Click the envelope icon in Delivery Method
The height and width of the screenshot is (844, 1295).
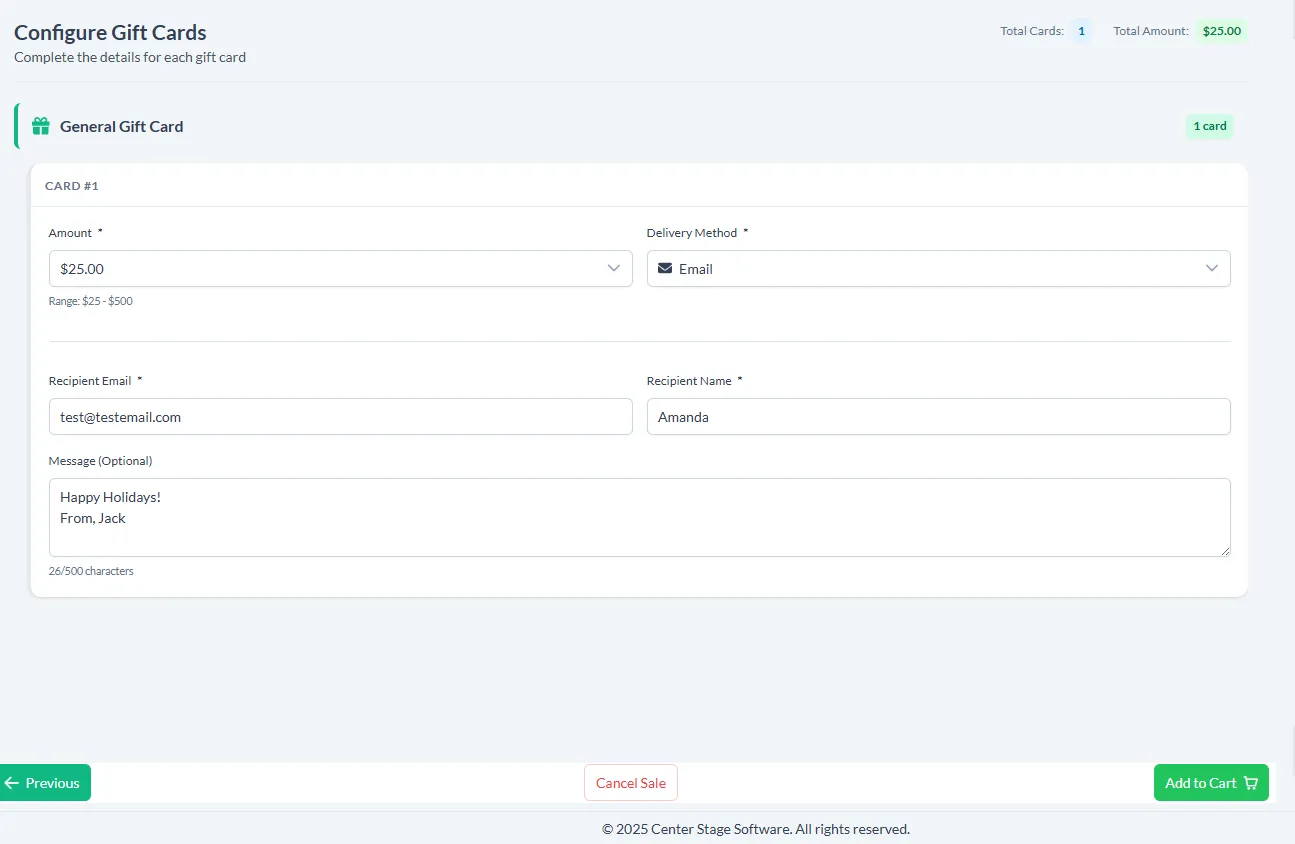[665, 268]
